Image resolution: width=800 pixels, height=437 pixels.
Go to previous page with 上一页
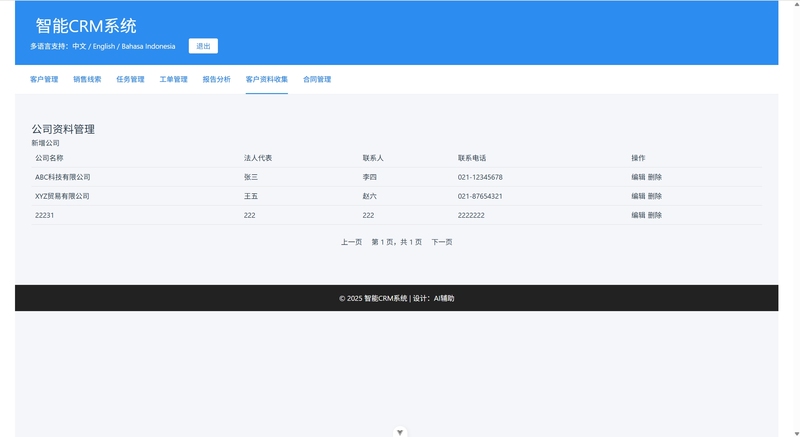352,242
